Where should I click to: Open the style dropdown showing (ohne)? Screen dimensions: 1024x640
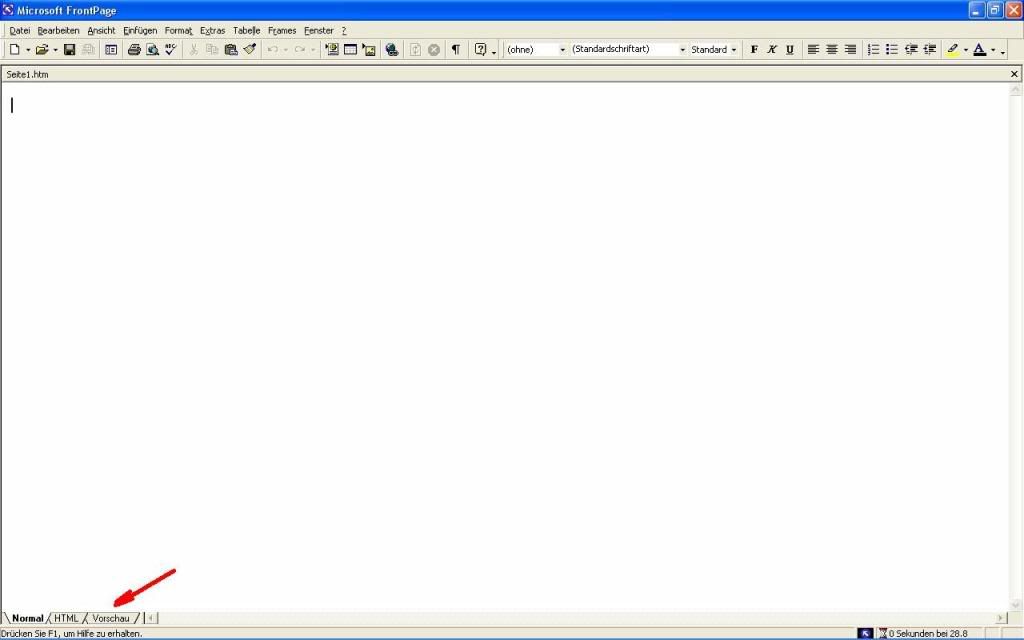pyautogui.click(x=562, y=50)
